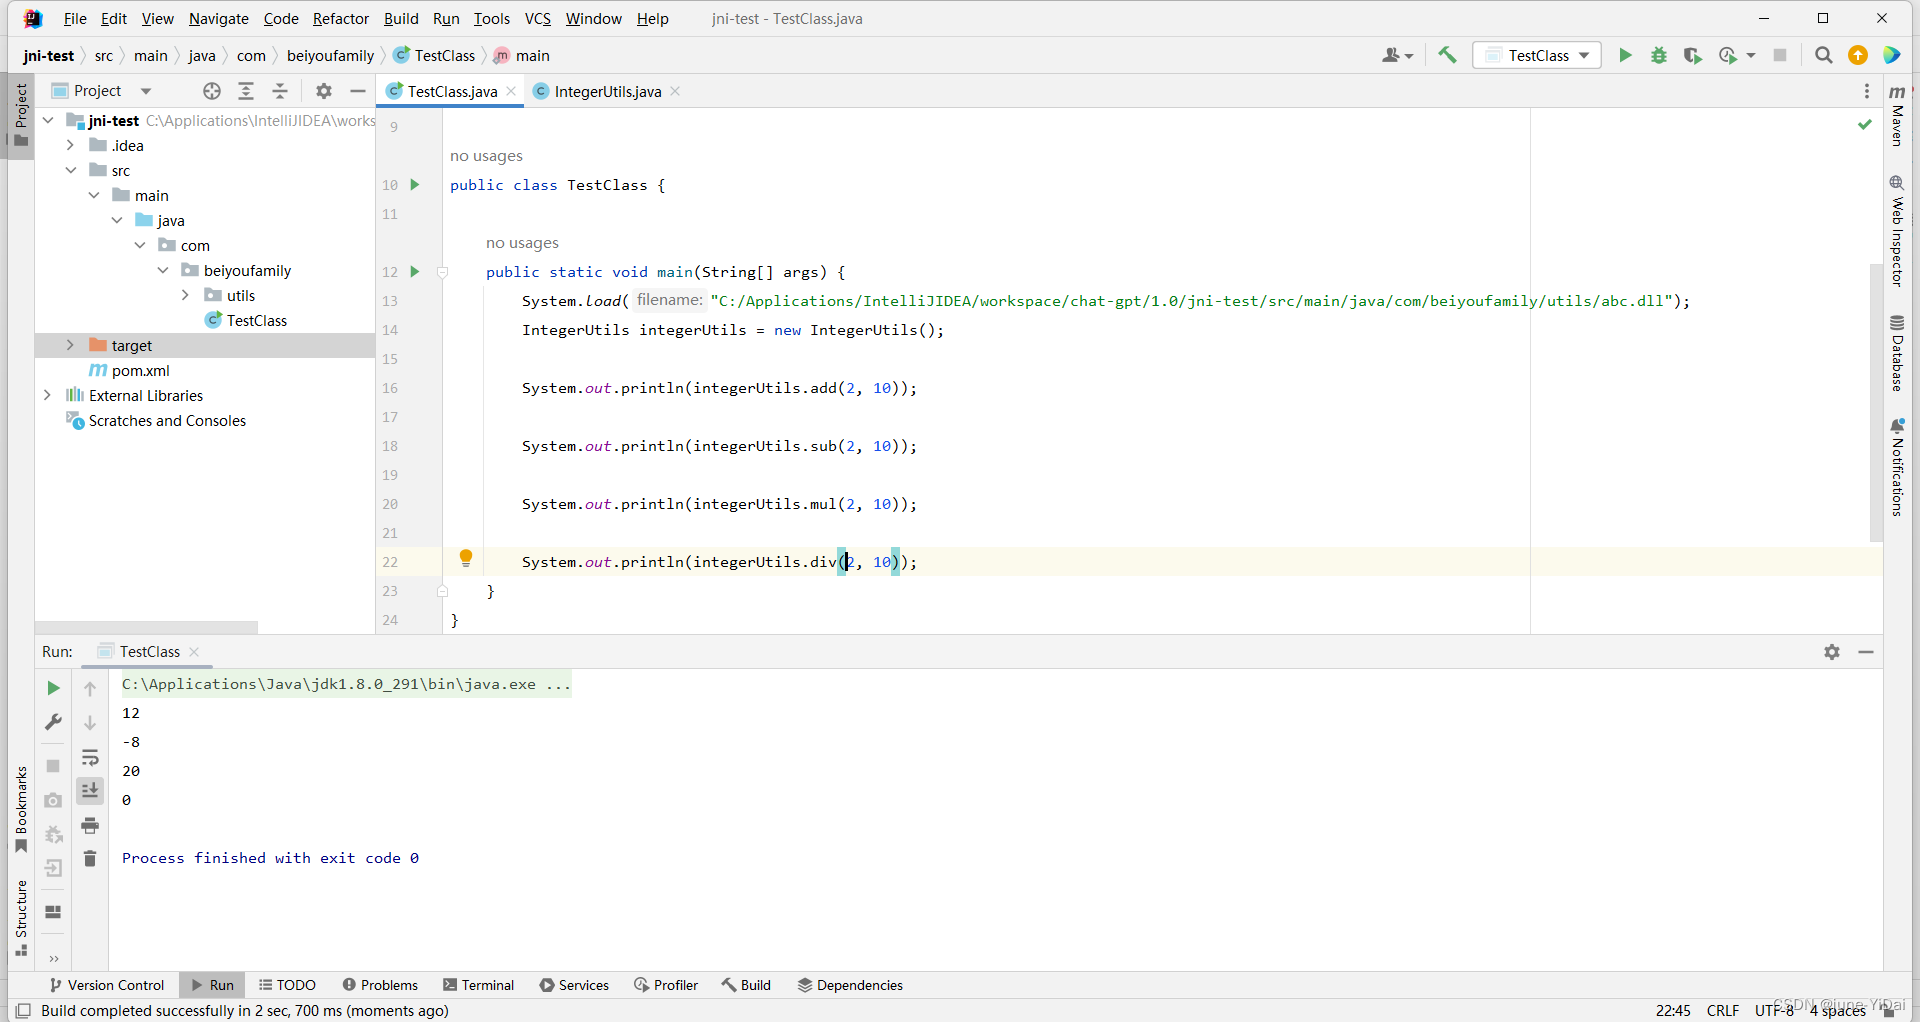Open the TODO tool window
Screen dimensions: 1920x1022
tap(287, 985)
